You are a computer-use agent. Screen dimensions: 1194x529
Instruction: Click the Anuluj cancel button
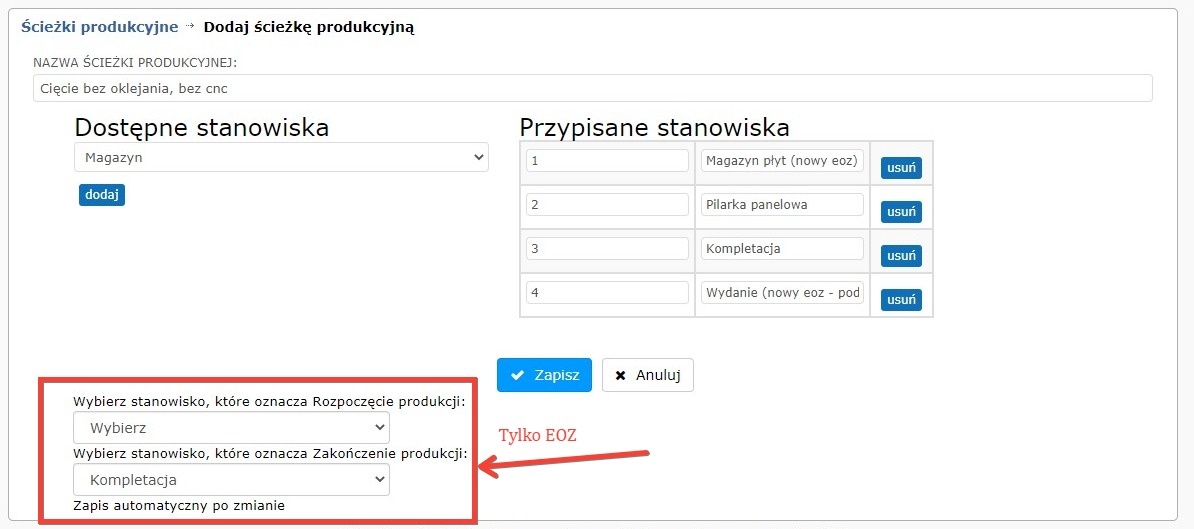point(647,375)
